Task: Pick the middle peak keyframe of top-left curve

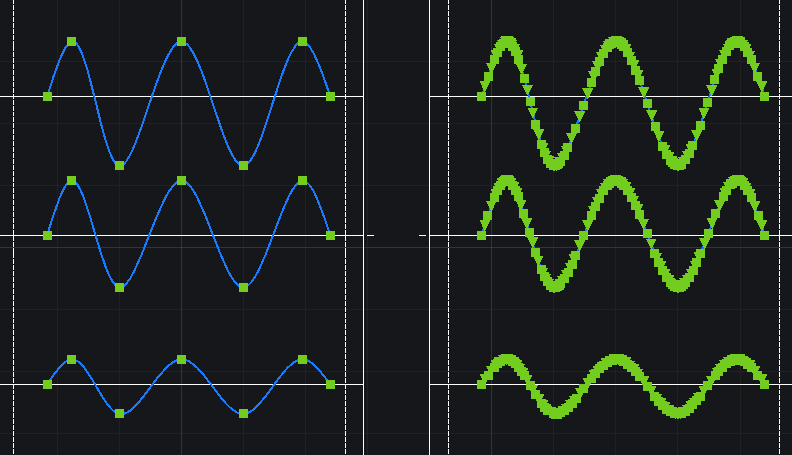Action: pos(181,42)
